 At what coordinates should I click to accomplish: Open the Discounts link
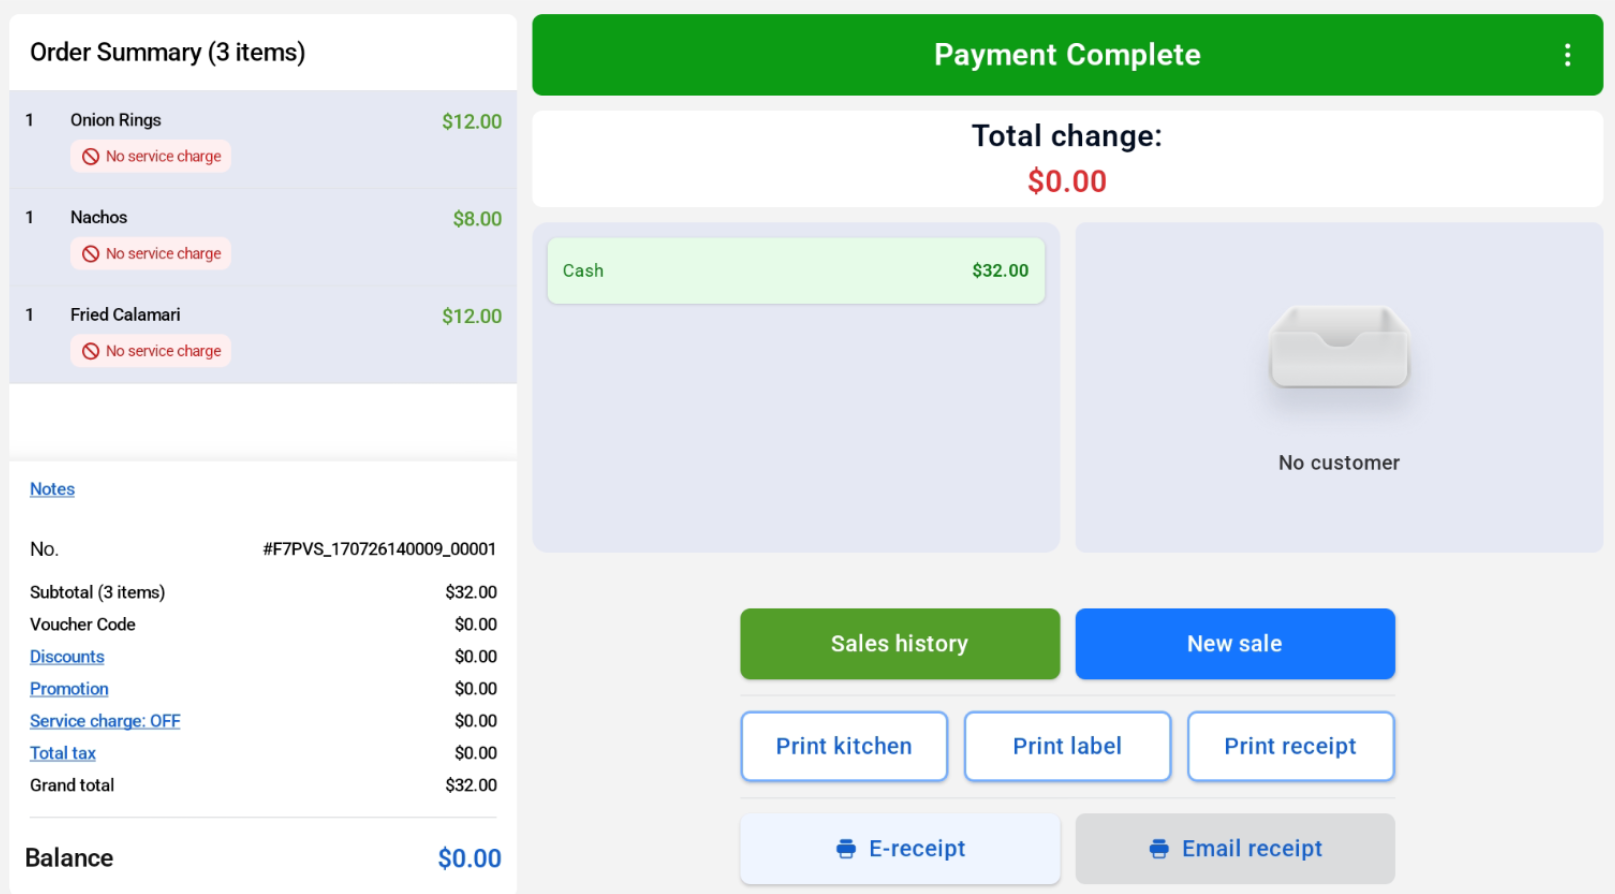coord(67,657)
